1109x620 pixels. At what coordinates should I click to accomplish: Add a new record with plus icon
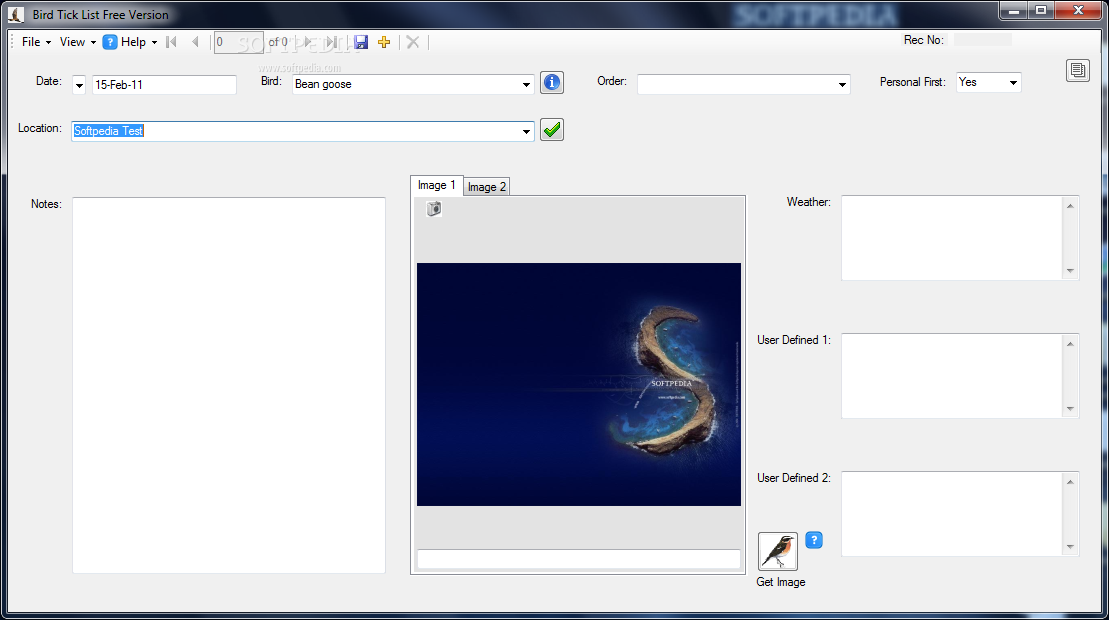coord(384,42)
